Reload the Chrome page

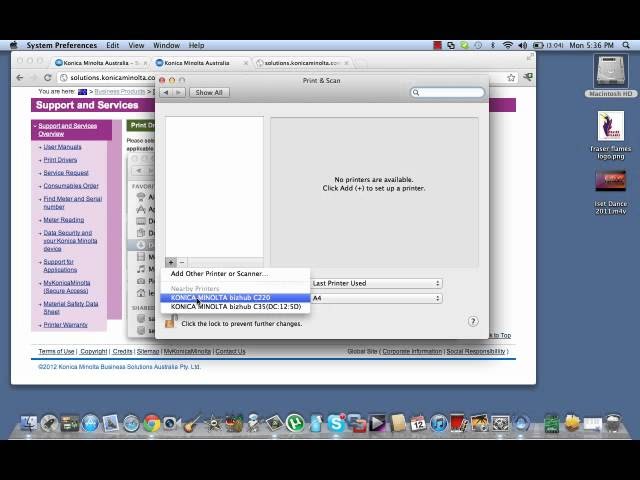click(x=47, y=78)
